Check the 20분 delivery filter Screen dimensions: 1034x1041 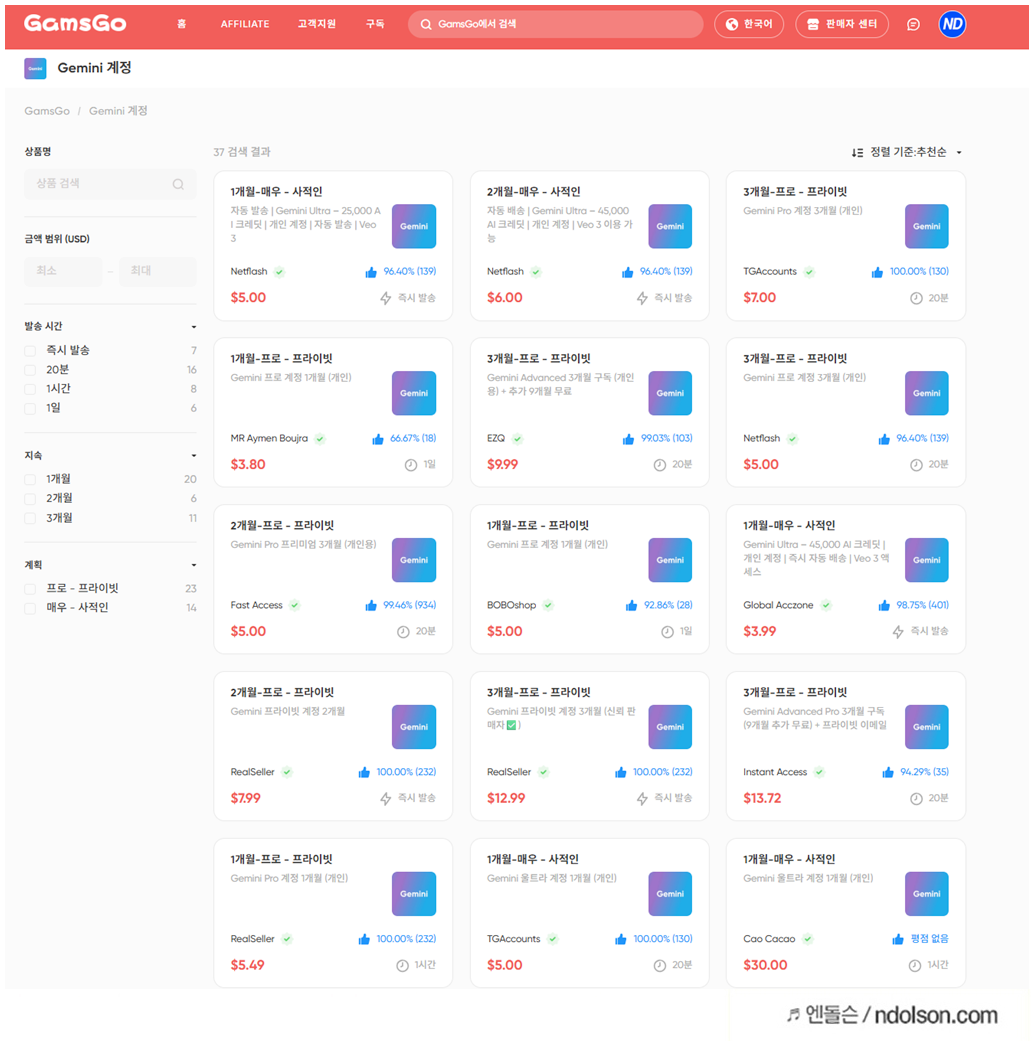30,370
